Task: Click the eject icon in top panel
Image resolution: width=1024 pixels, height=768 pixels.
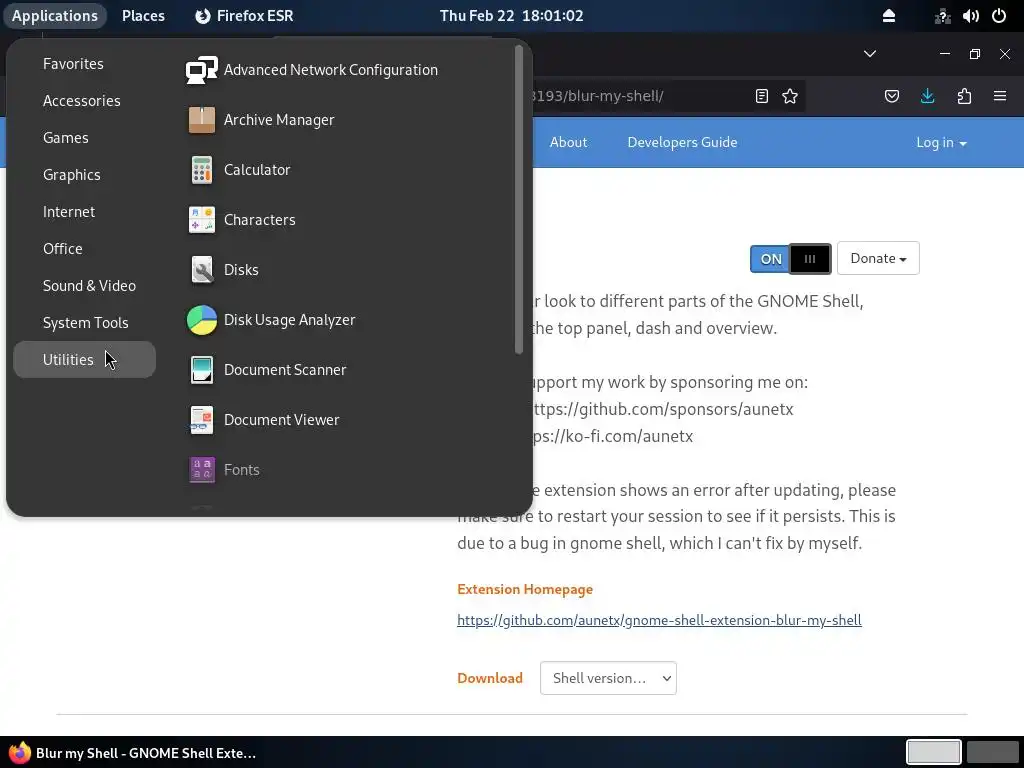Action: [889, 16]
